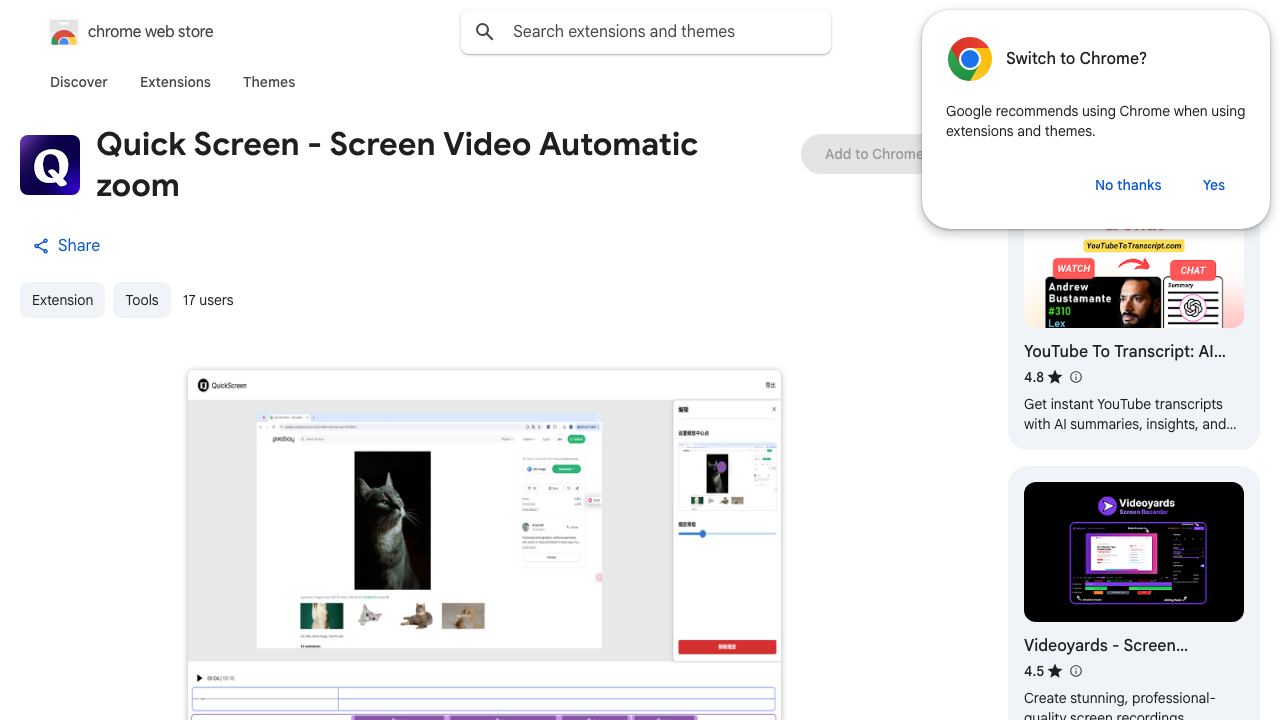Click the Chrome logo in the popup

click(x=969, y=59)
